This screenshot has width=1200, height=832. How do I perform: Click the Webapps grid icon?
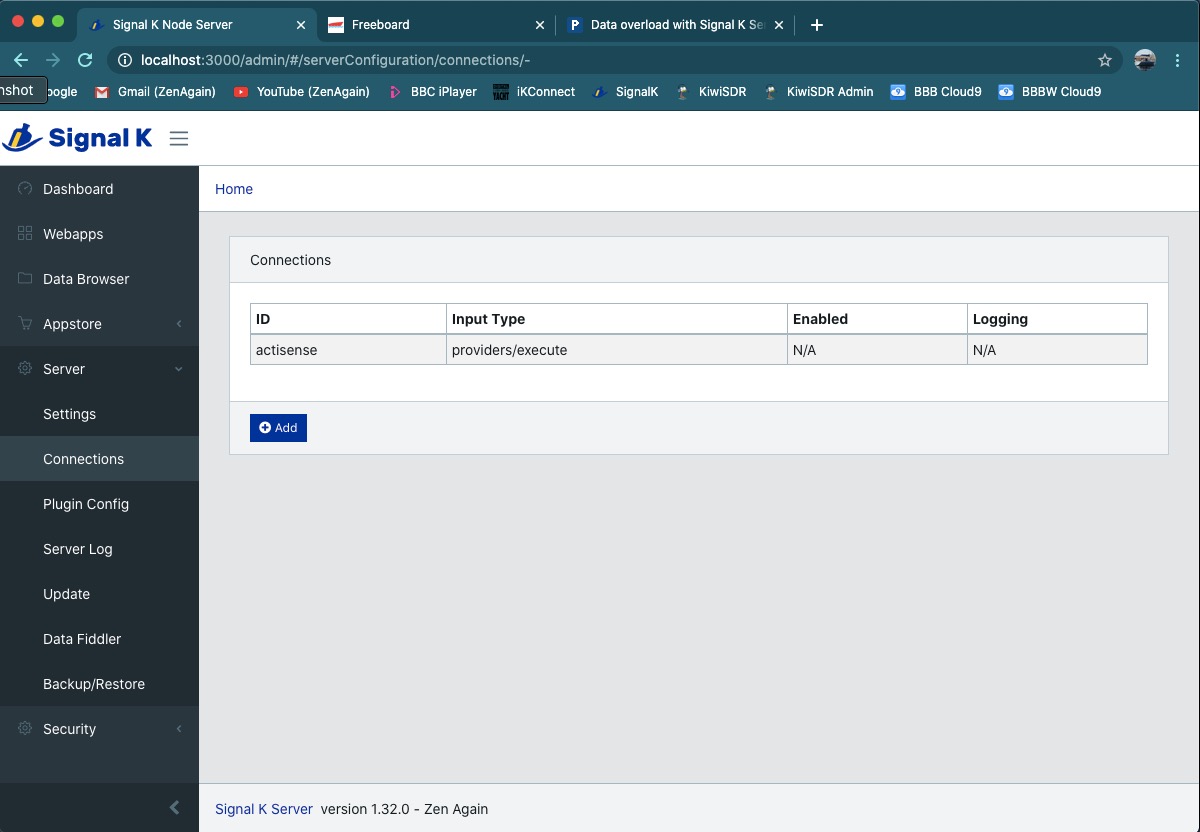(25, 234)
